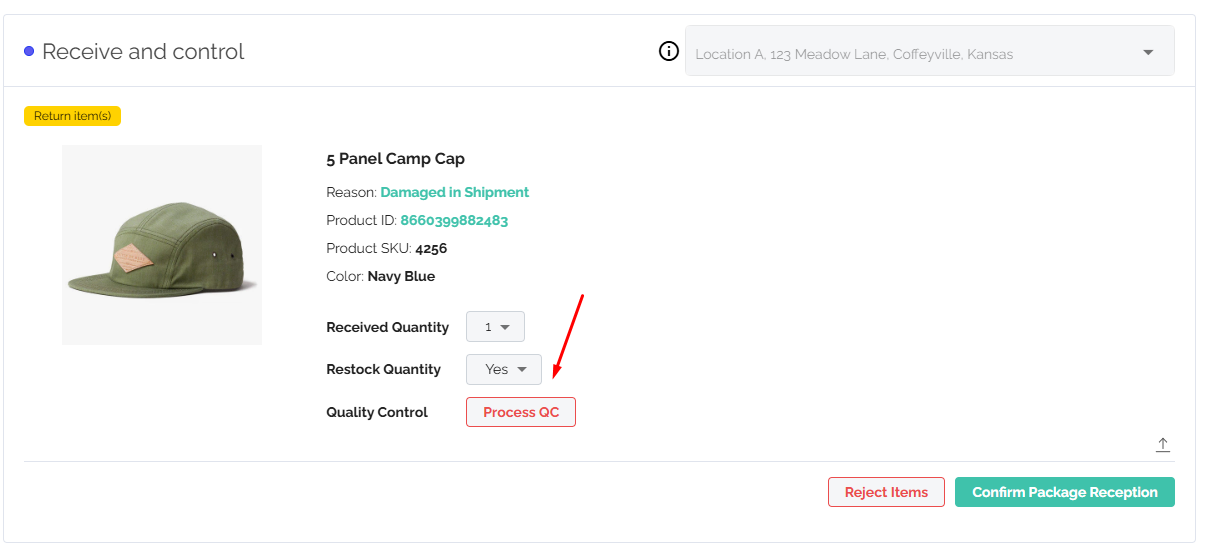
Task: Click the green cap product thumbnail
Action: click(x=162, y=245)
